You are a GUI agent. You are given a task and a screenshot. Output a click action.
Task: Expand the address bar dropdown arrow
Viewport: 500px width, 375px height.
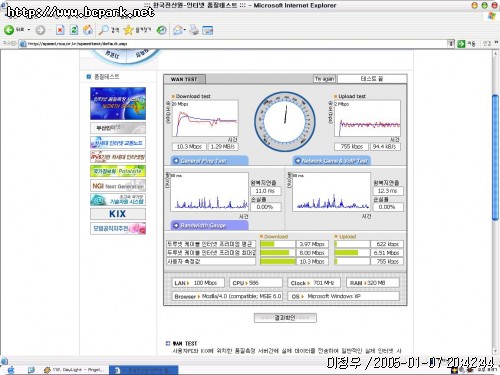point(451,44)
